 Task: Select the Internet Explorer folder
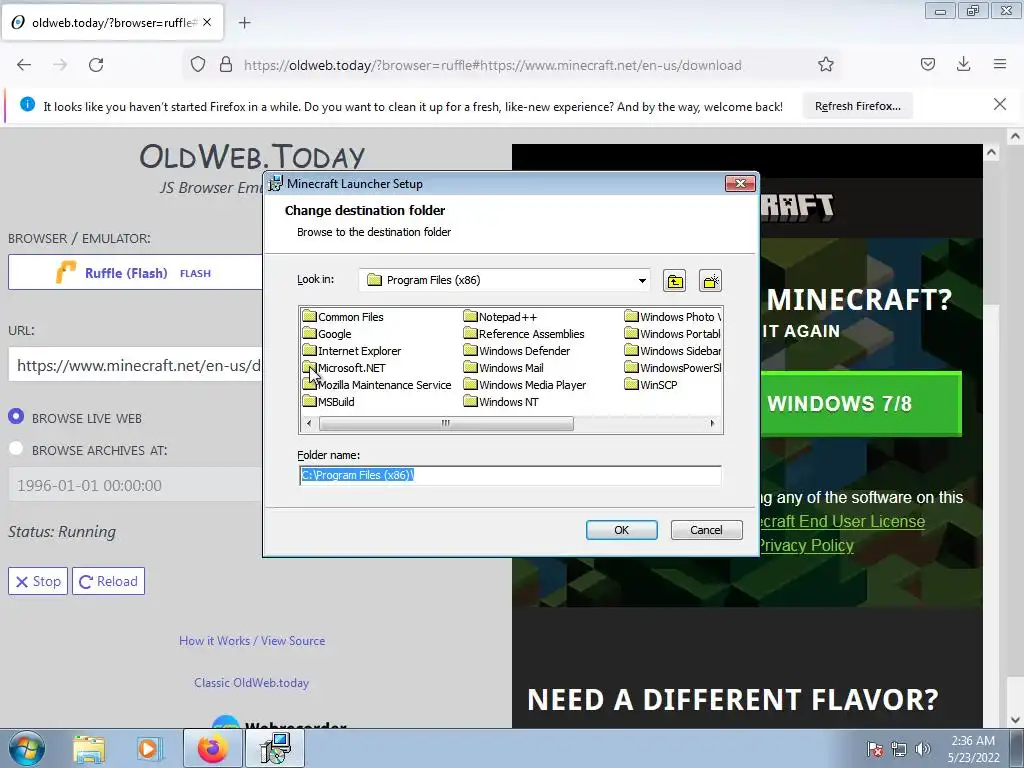tap(352, 351)
